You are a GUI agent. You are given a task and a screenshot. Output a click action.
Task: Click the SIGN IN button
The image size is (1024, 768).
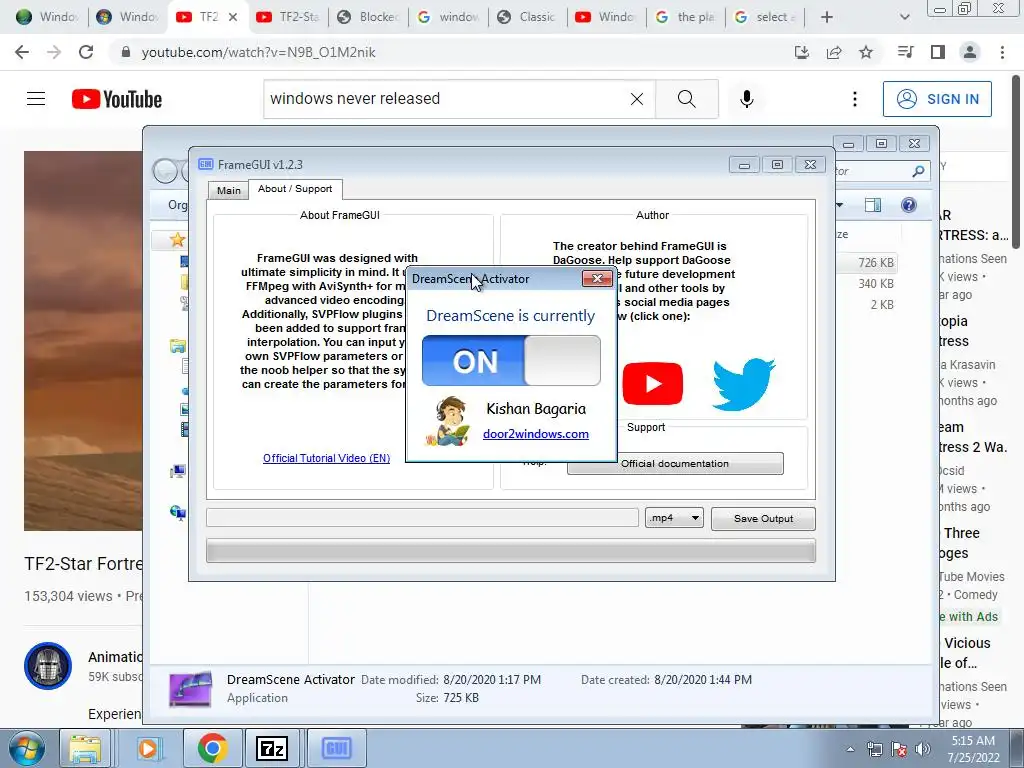coord(937,99)
